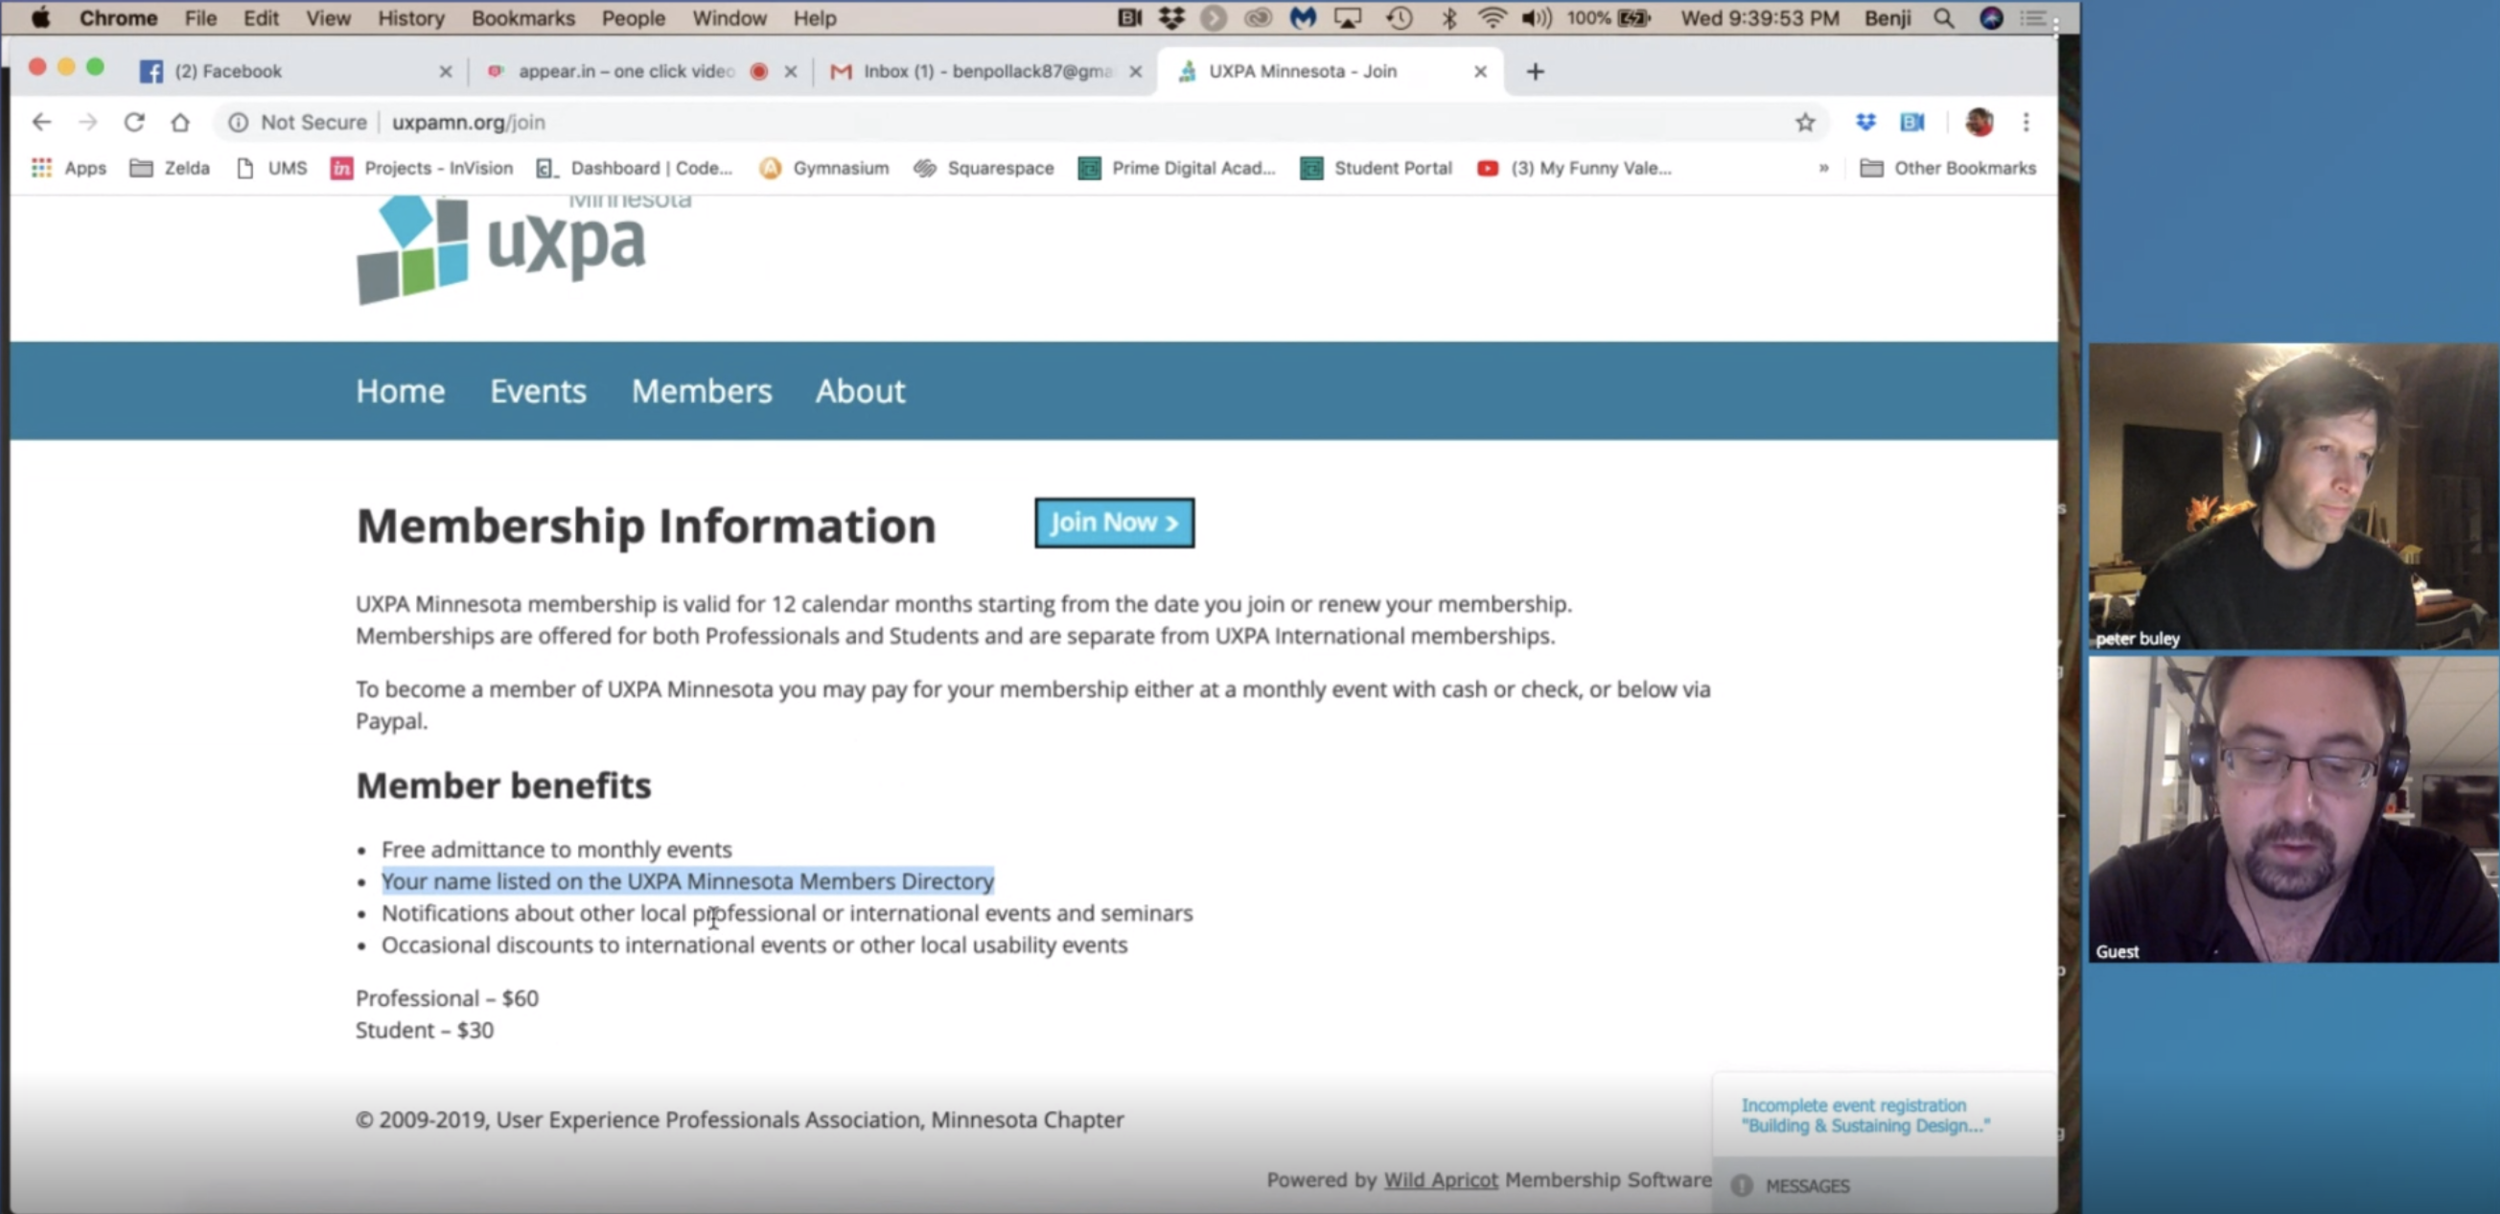Open the Zelda bookmarks folder
This screenshot has width=2500, height=1214.
(x=170, y=168)
